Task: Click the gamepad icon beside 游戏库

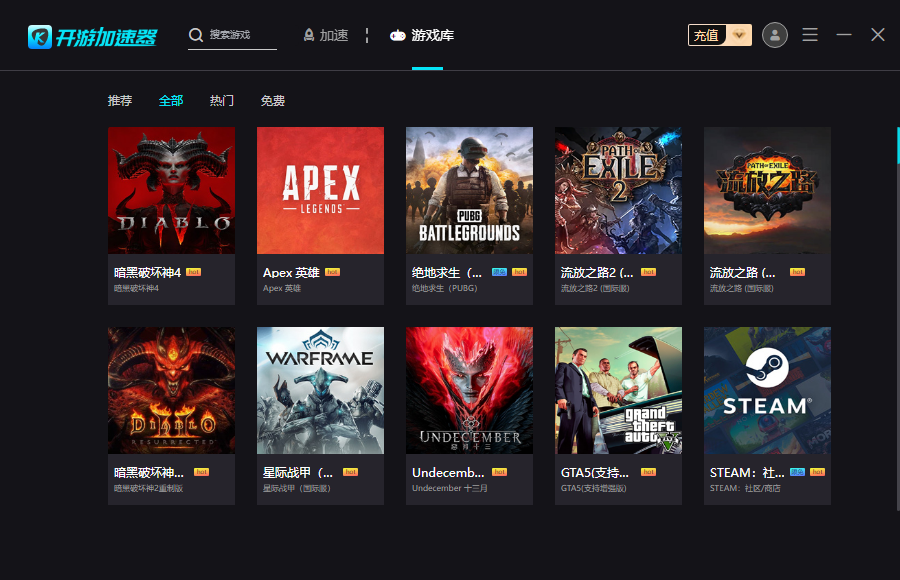Action: tap(398, 35)
